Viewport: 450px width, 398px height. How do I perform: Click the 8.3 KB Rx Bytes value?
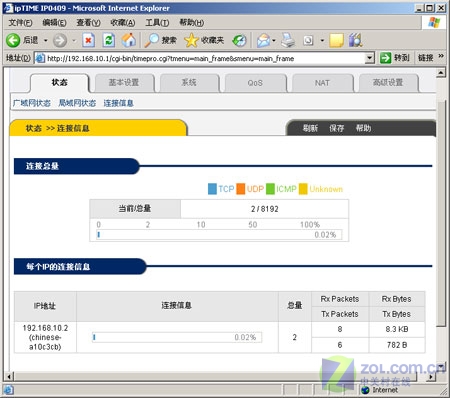[x=397, y=329]
